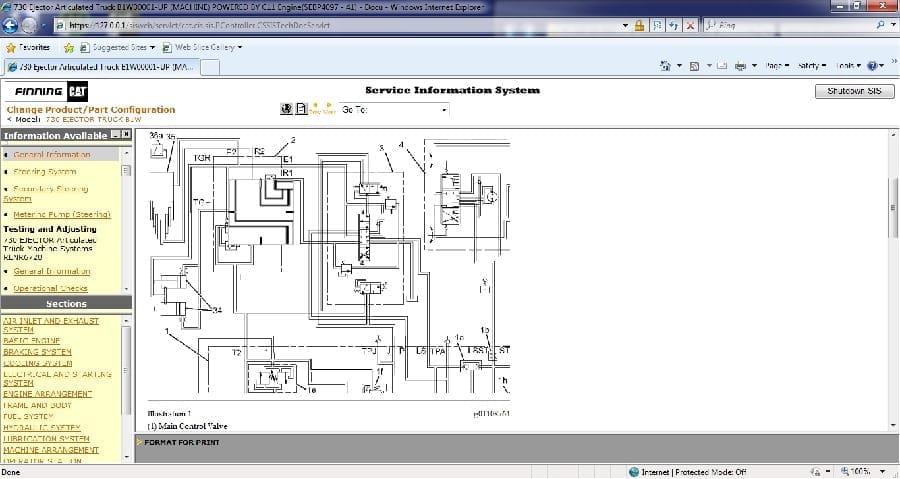Viewport: 900px width, 479px height.
Task: Open the Safety menu
Action: pos(810,66)
